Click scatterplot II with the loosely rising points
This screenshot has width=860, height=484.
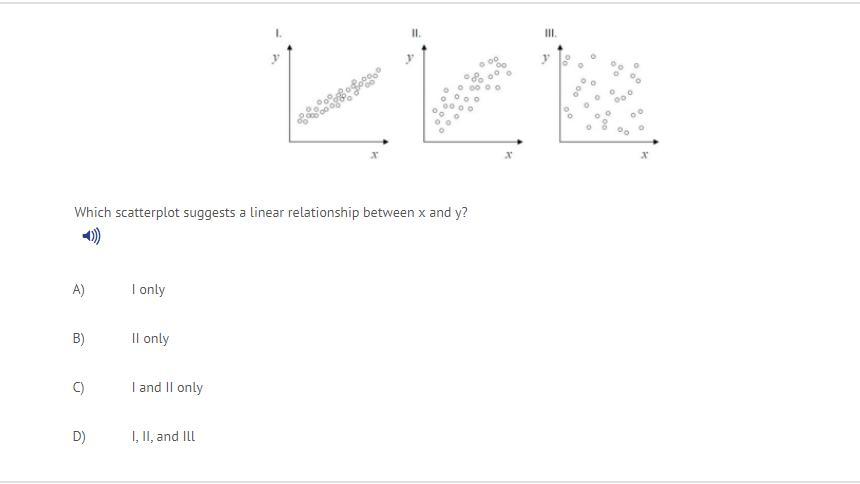click(x=470, y=95)
